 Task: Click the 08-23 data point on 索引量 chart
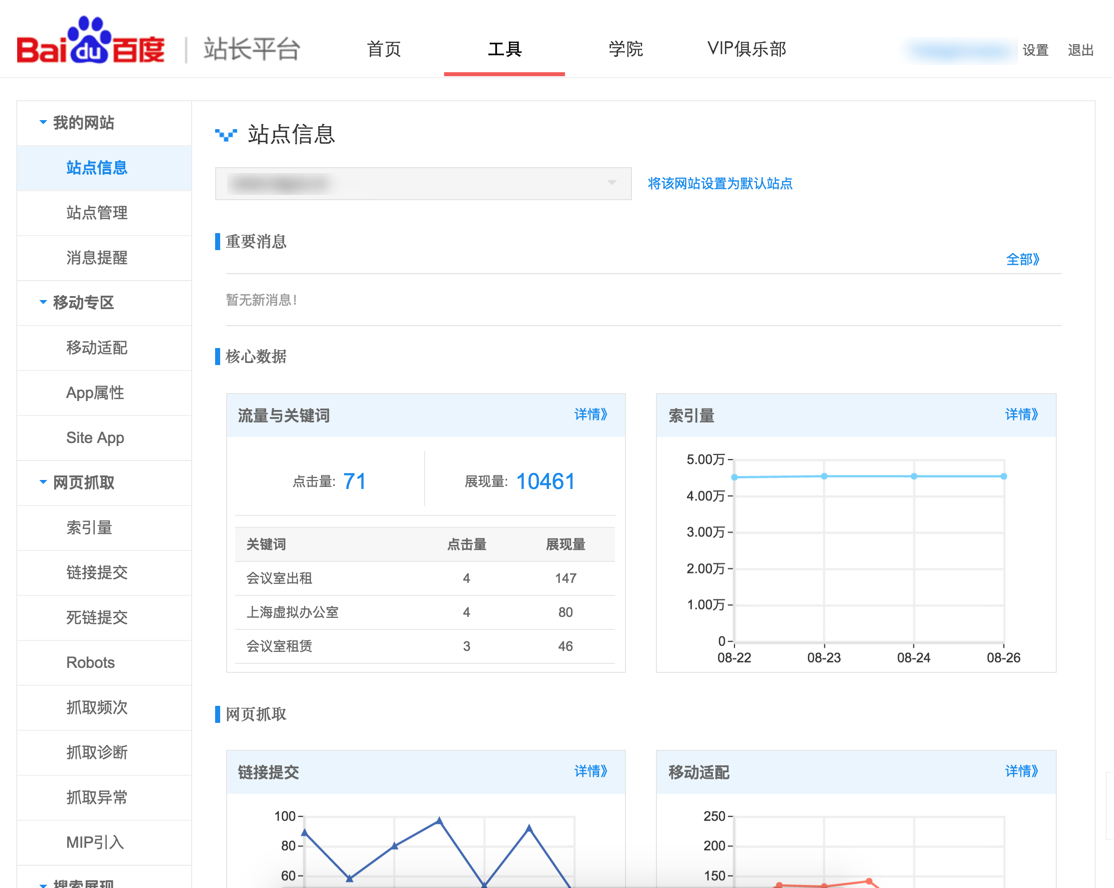[x=825, y=476]
